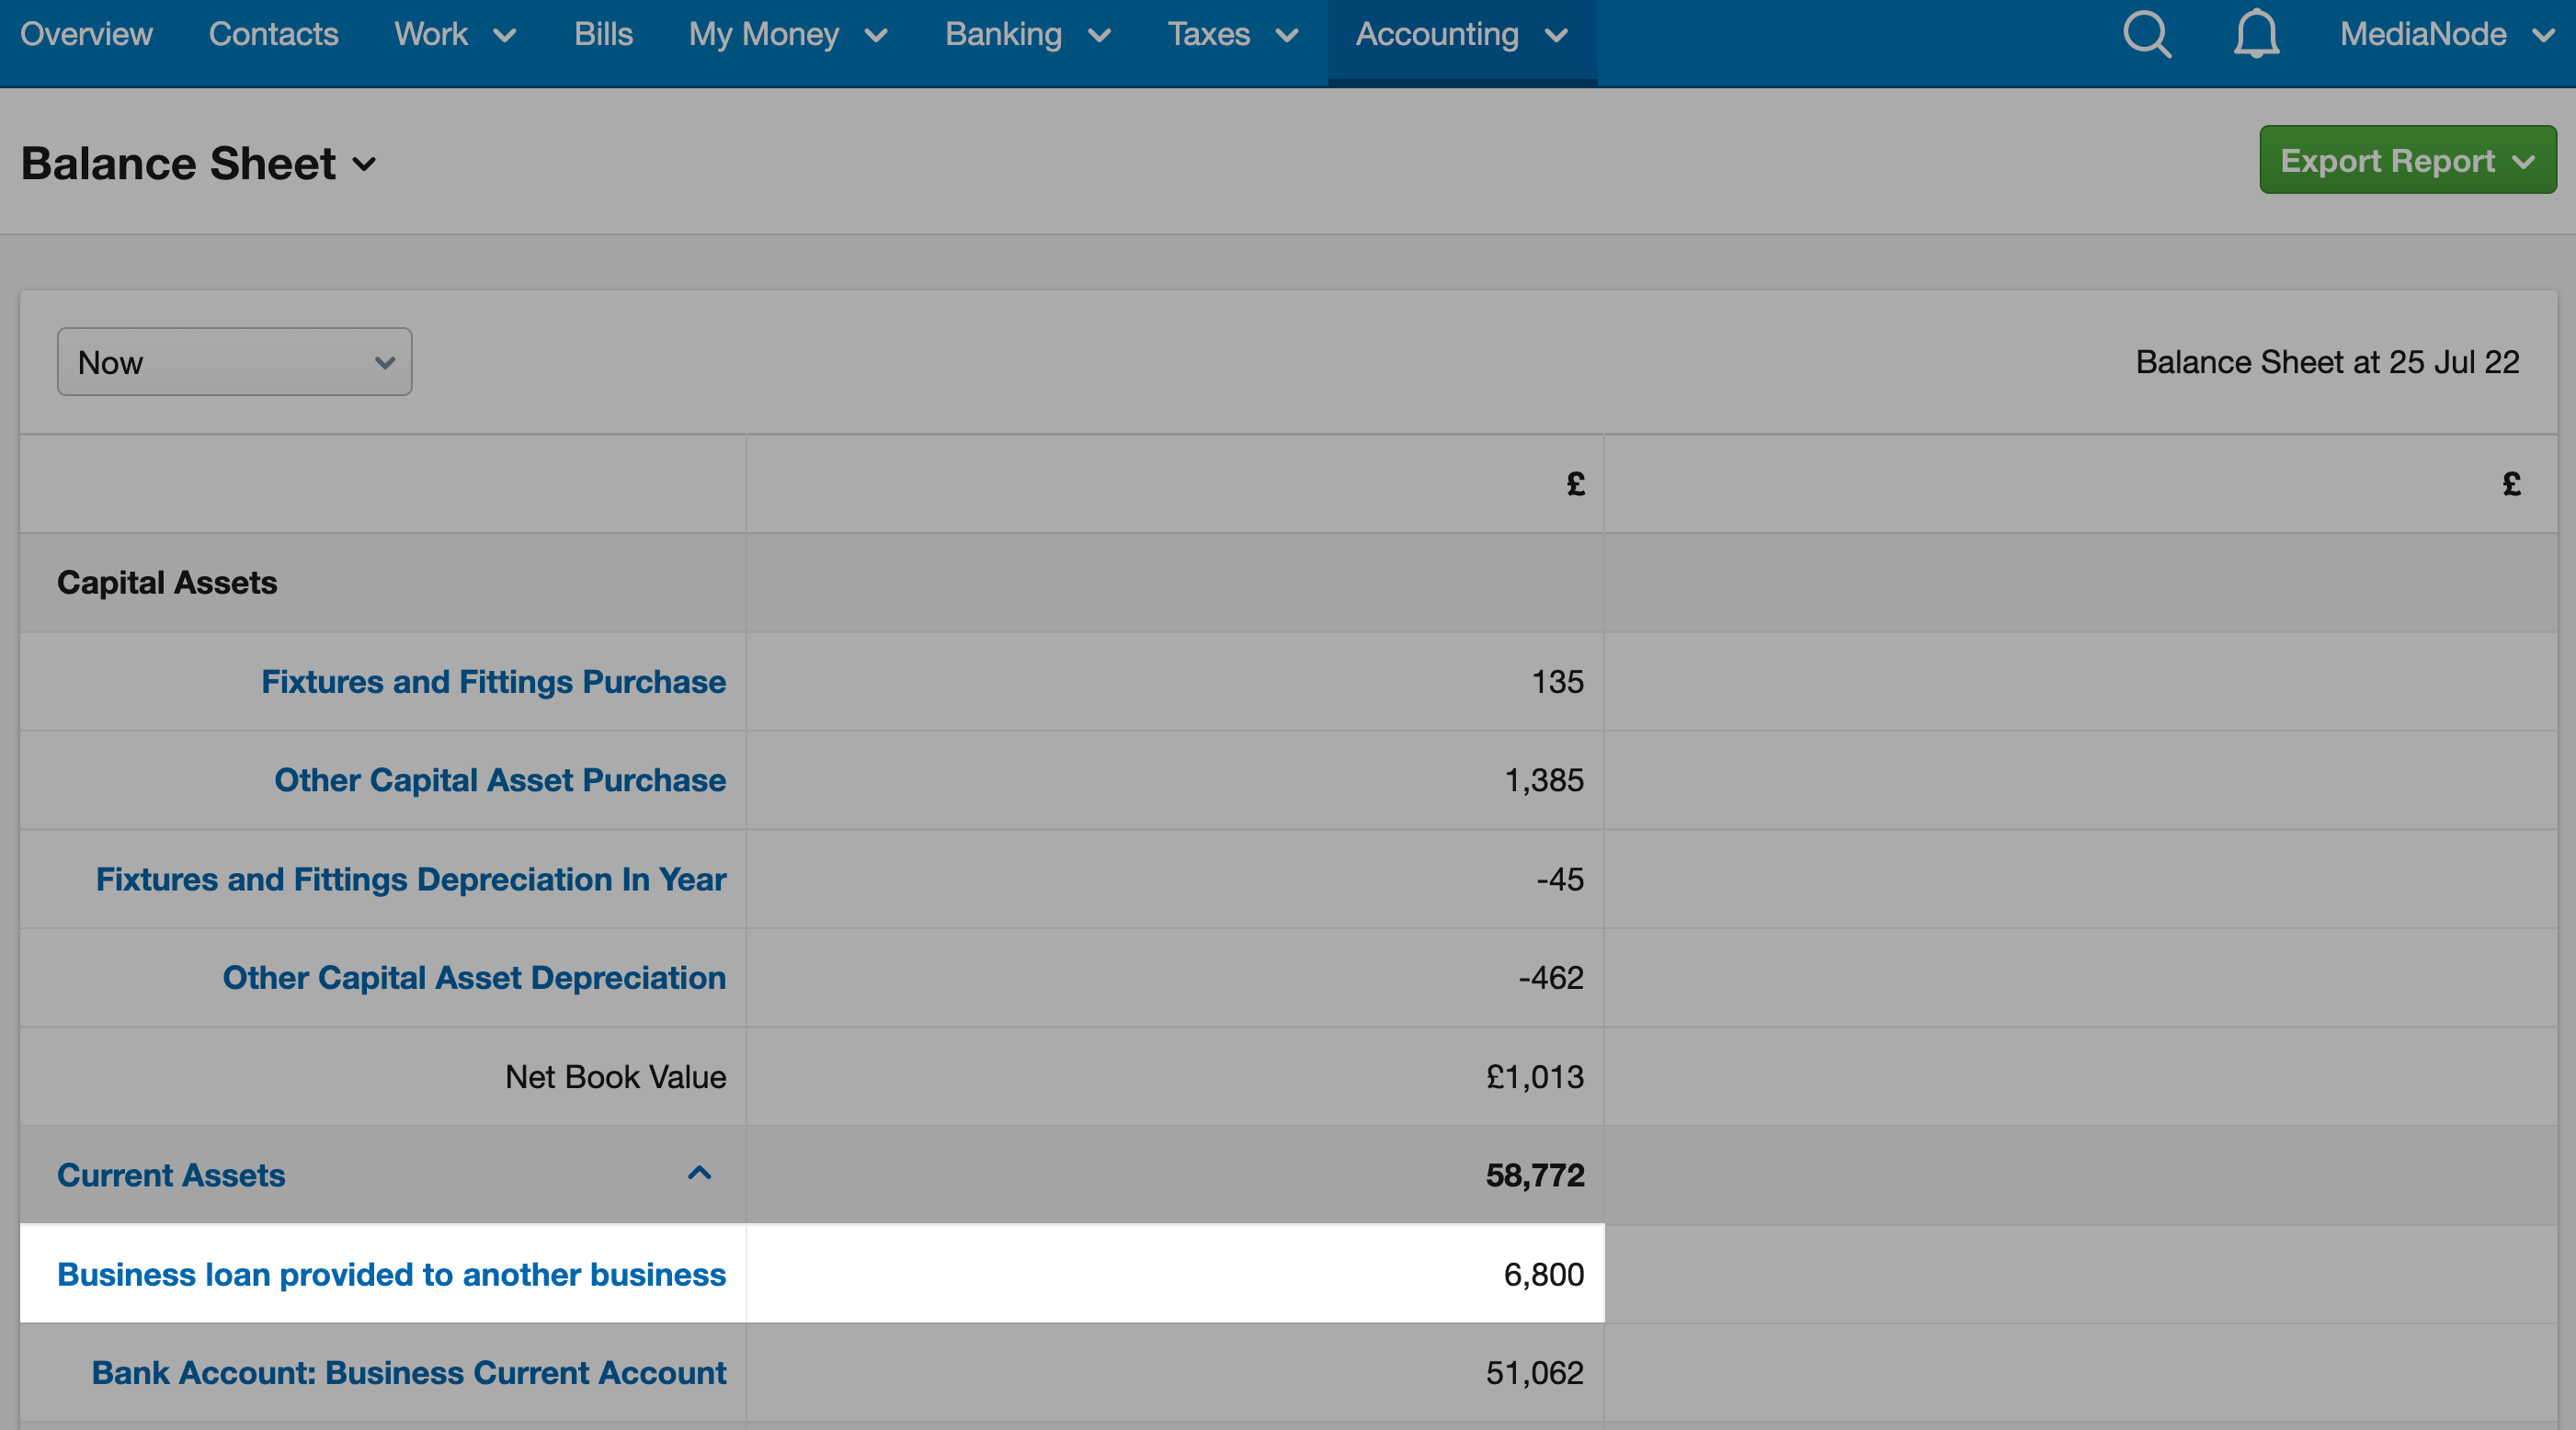
Task: Open Fixtures and Fittings Purchase link
Action: tap(493, 682)
